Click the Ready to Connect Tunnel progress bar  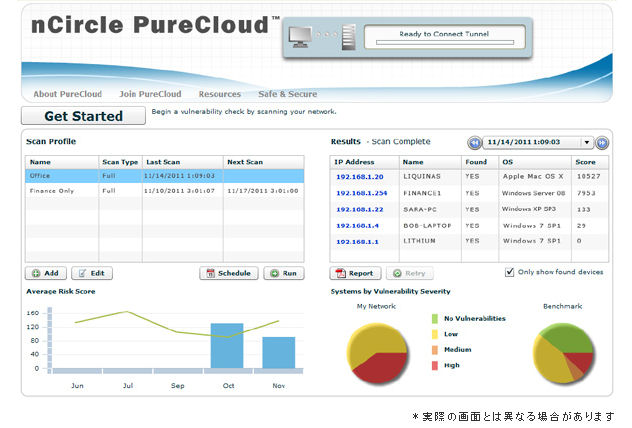[445, 42]
